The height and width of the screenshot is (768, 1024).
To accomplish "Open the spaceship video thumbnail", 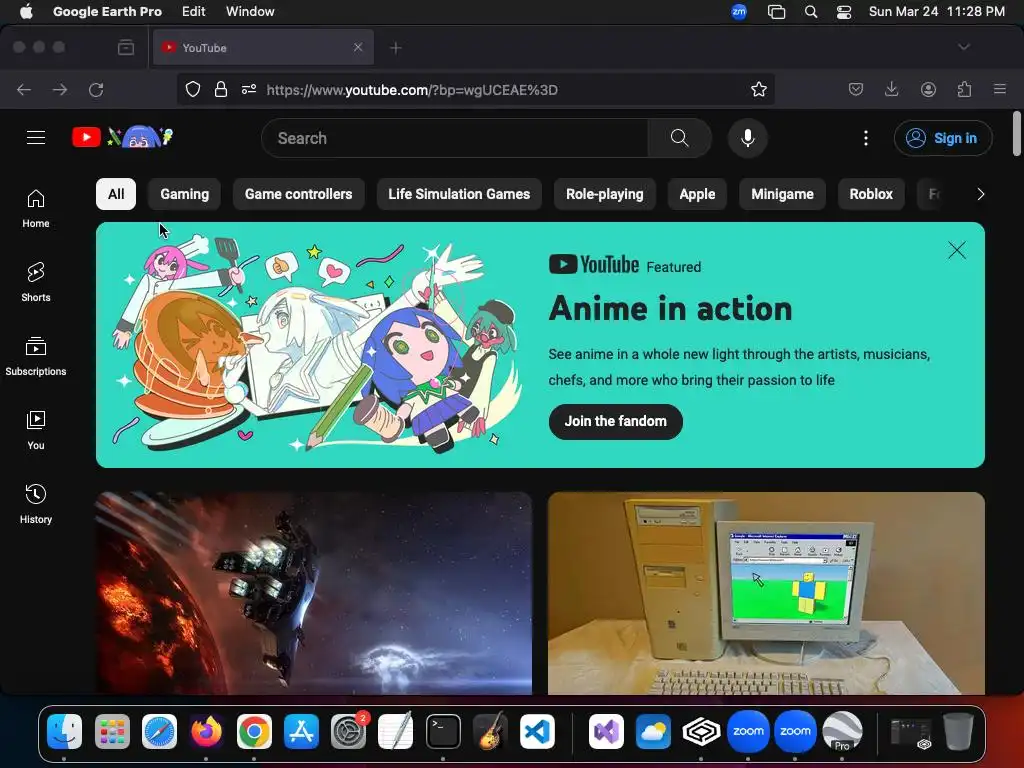I will point(314,593).
